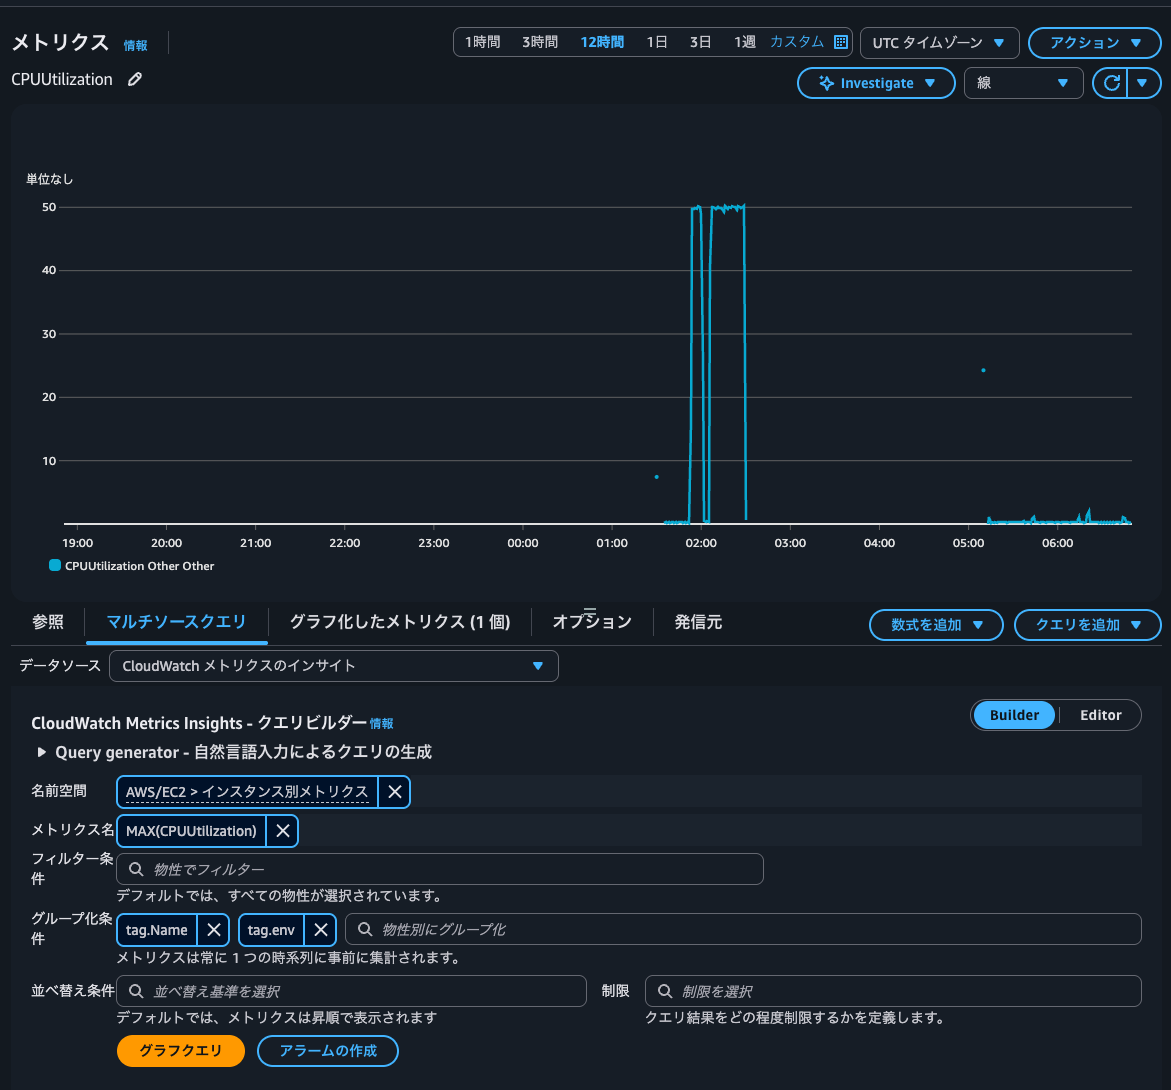Open the クエリビルダー 情報 link
The image size is (1171, 1090).
coord(382,723)
